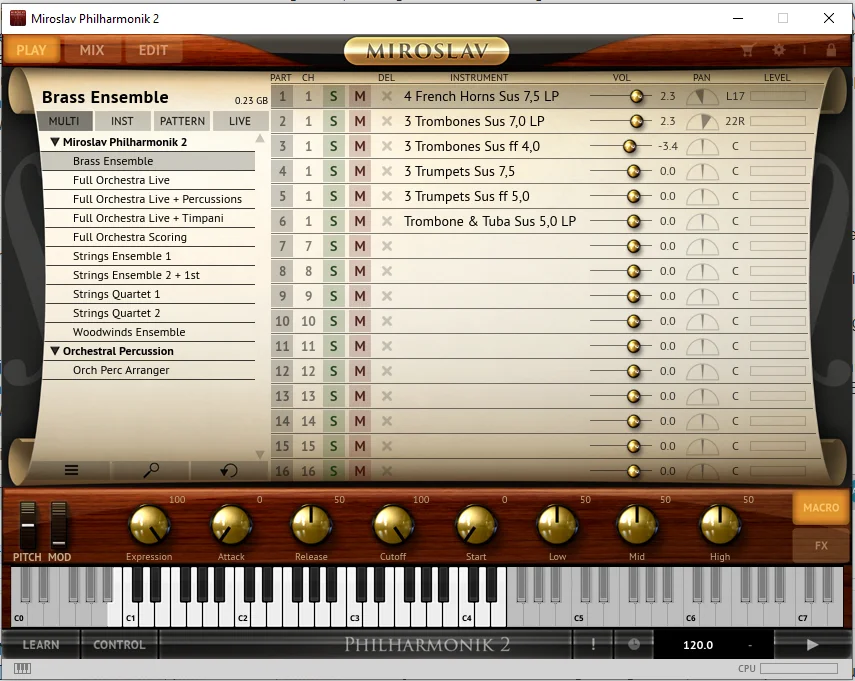Click the LEARN button
The width and height of the screenshot is (855, 681).
pyautogui.click(x=41, y=644)
